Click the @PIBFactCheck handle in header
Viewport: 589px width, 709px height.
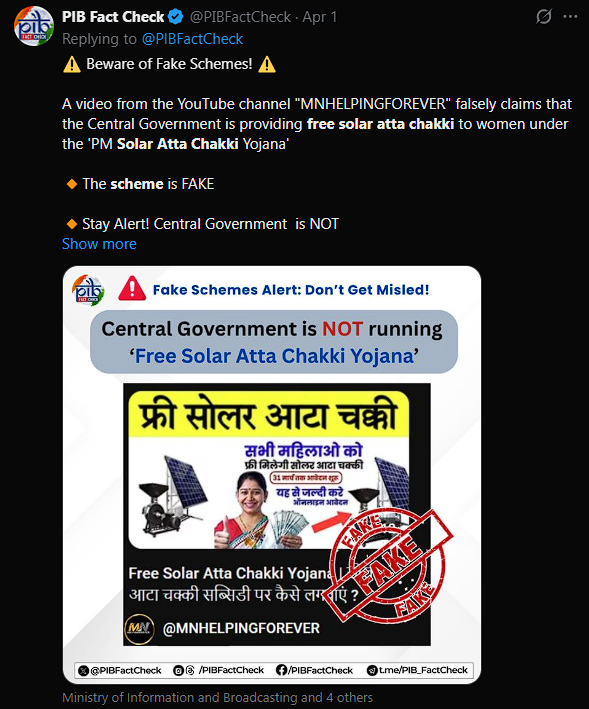tap(240, 17)
